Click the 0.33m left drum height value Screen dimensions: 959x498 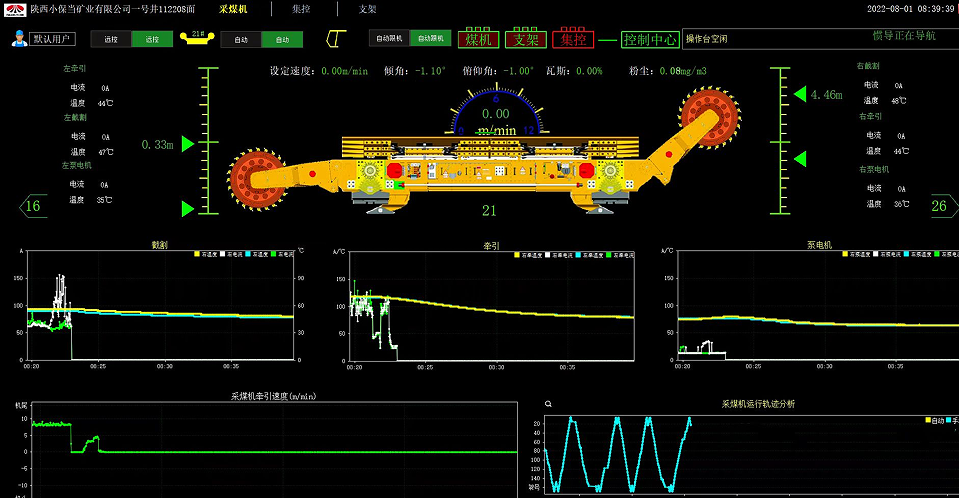pos(158,145)
